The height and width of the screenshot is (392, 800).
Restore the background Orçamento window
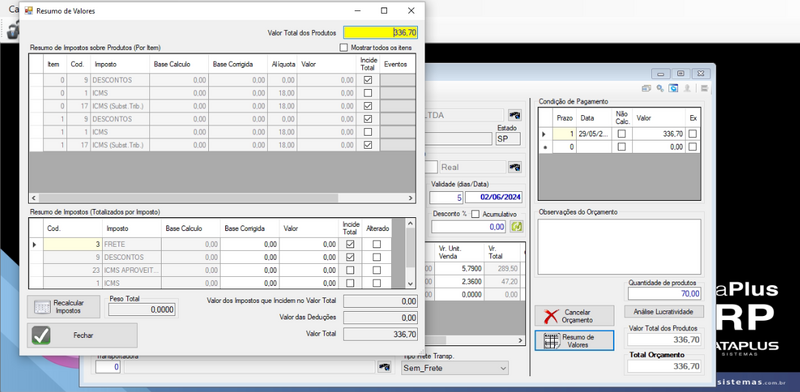coord(681,74)
